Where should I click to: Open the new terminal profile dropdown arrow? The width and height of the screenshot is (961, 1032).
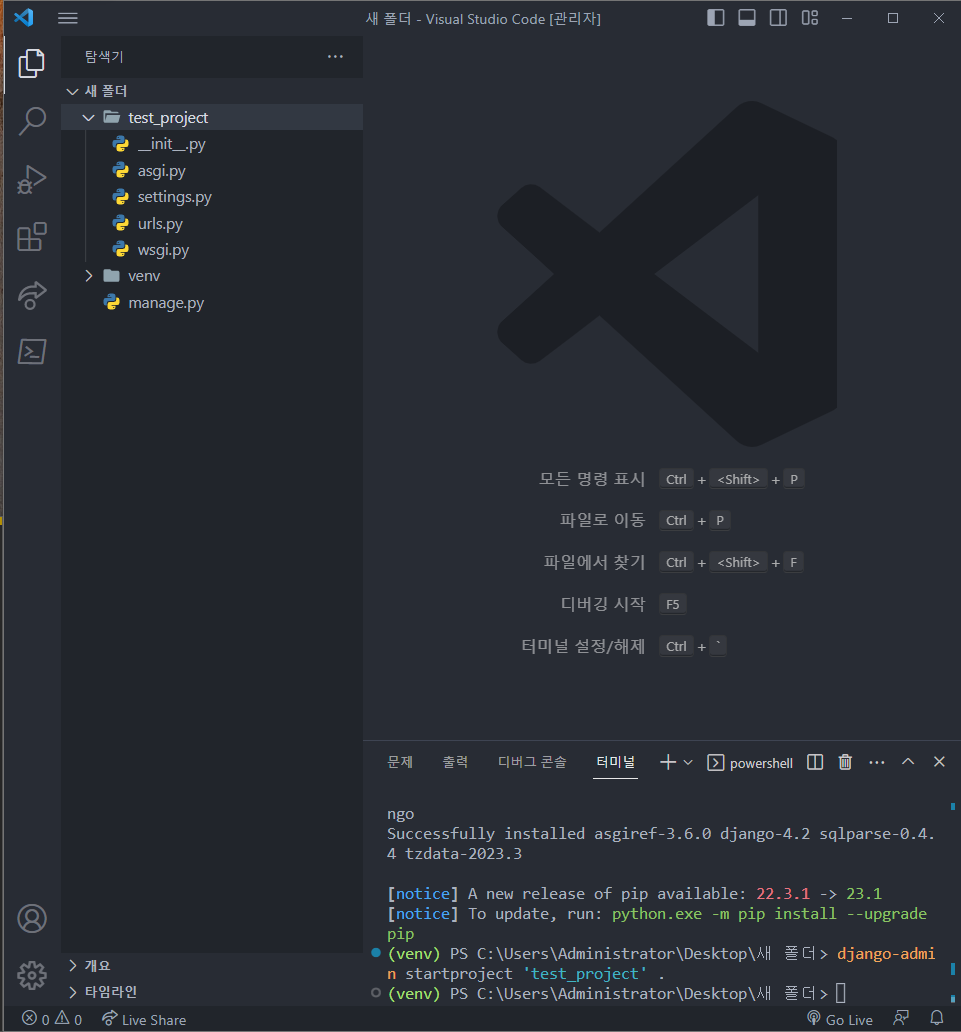tap(688, 762)
